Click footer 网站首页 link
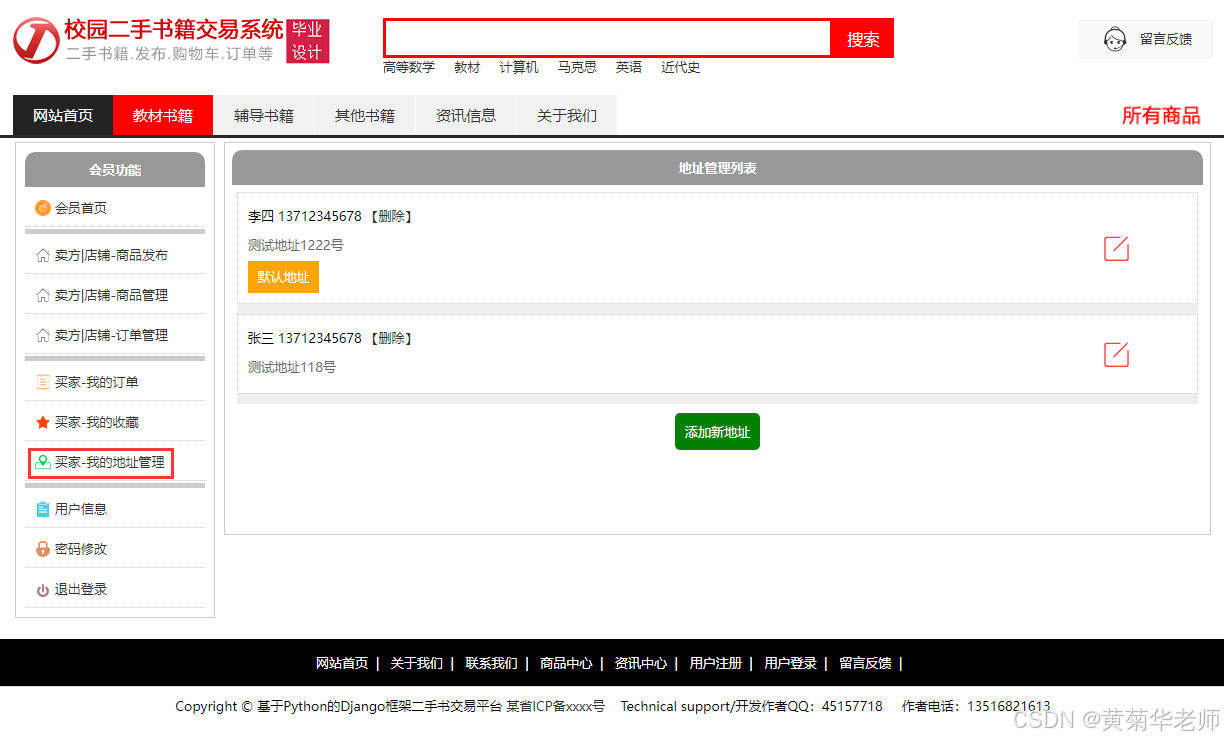Viewport: 1224px width, 739px height. point(342,663)
